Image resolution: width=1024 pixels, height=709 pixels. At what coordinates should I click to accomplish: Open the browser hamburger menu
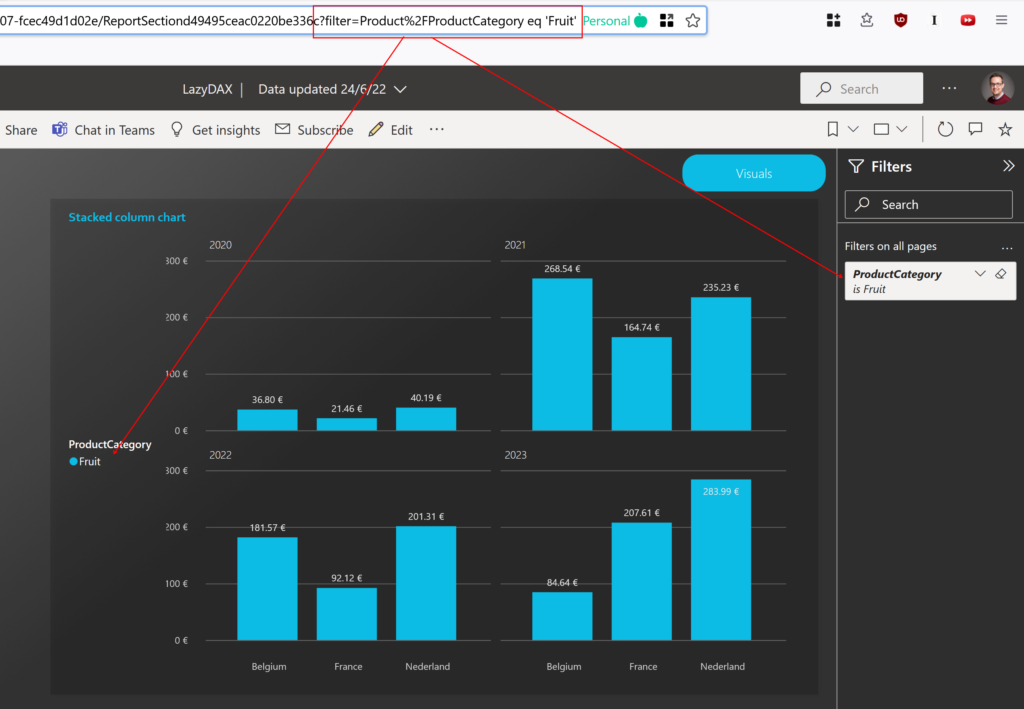pos(1001,20)
